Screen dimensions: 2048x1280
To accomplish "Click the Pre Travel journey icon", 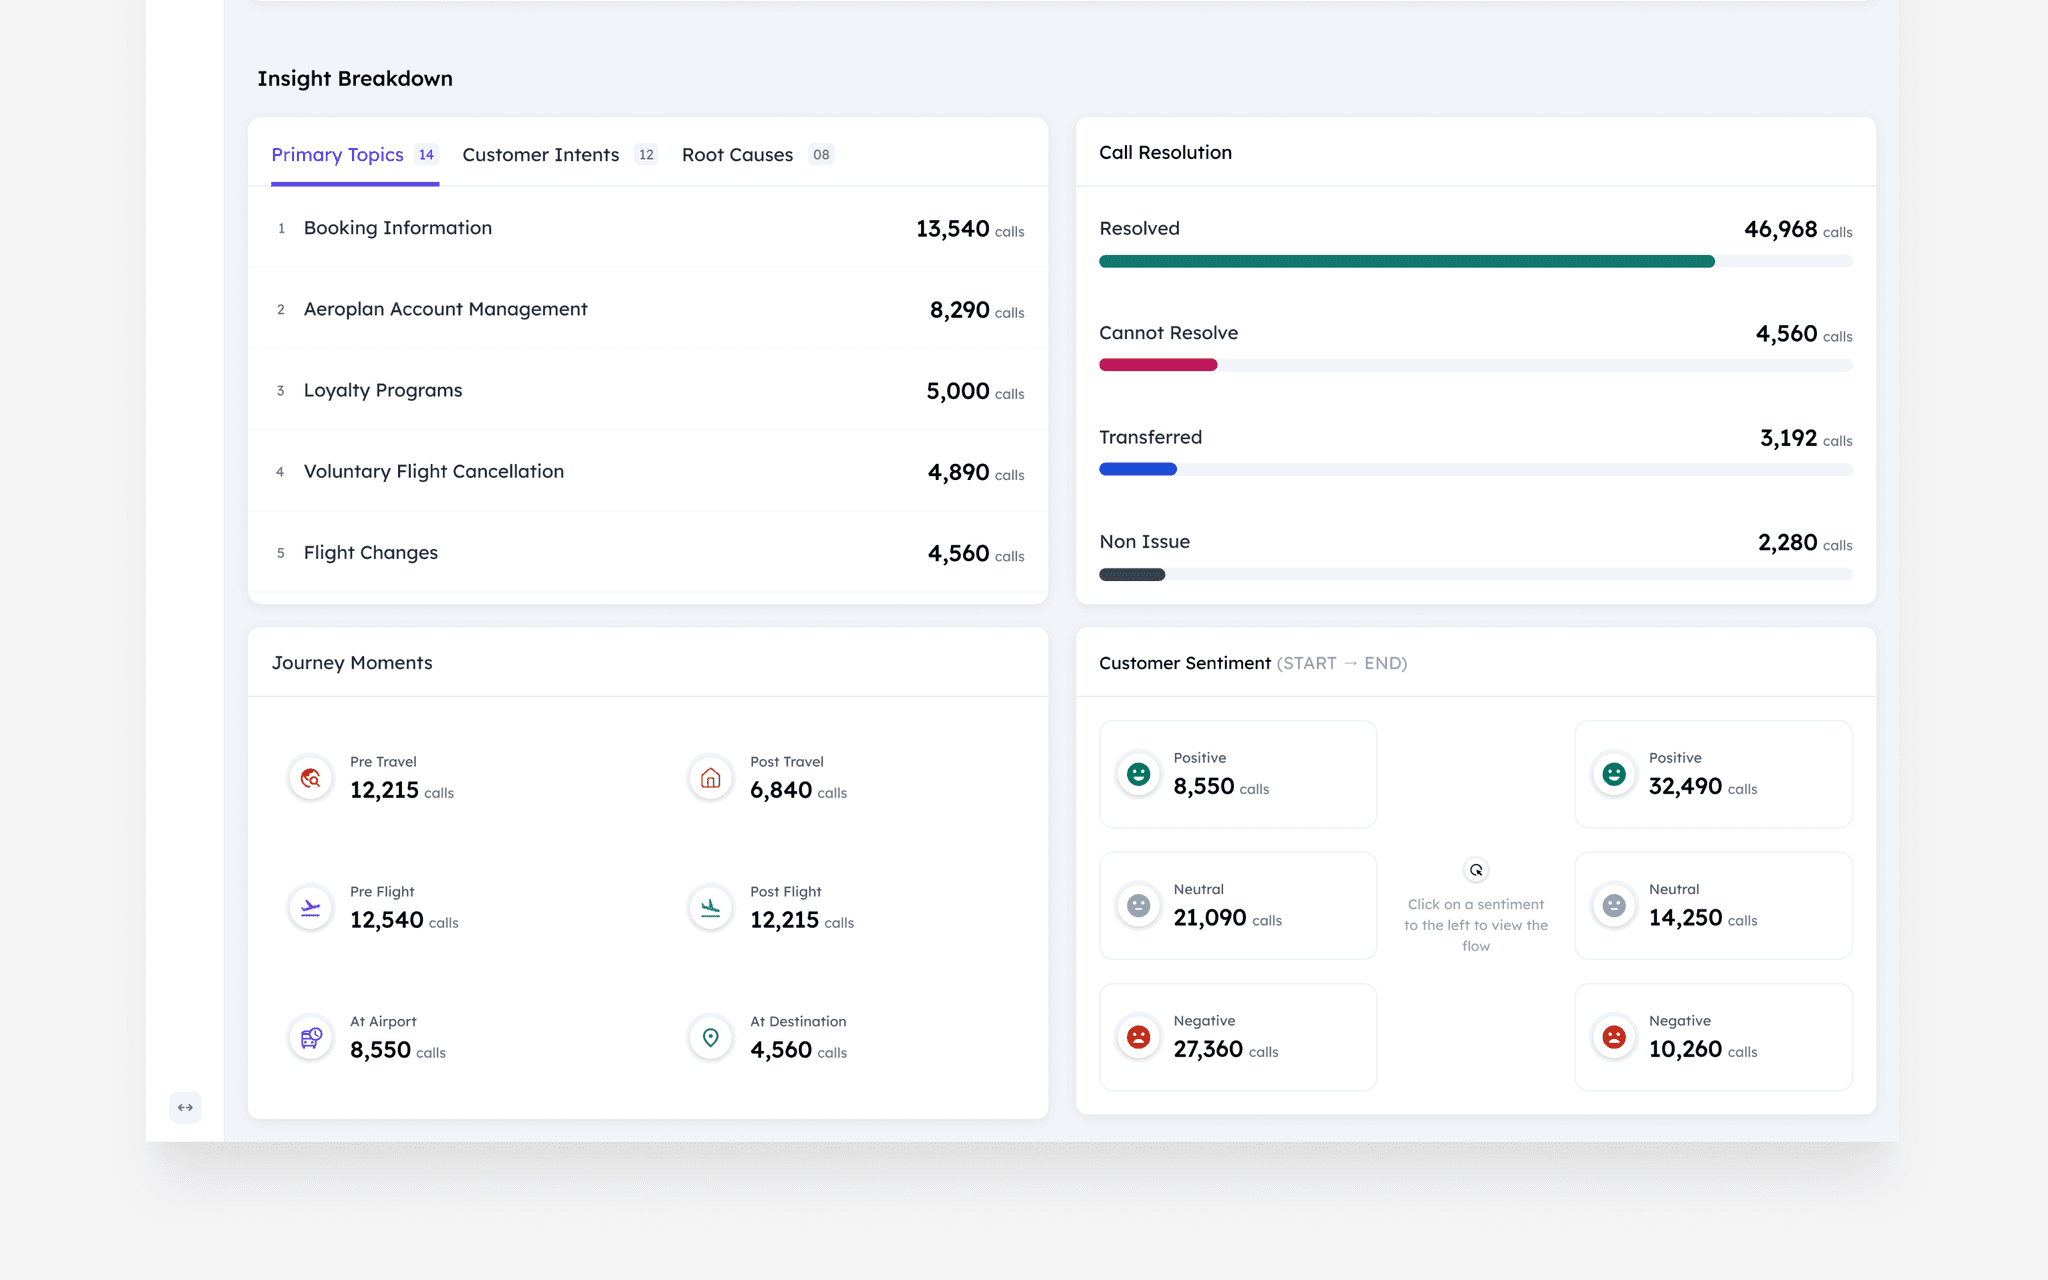I will click(310, 777).
